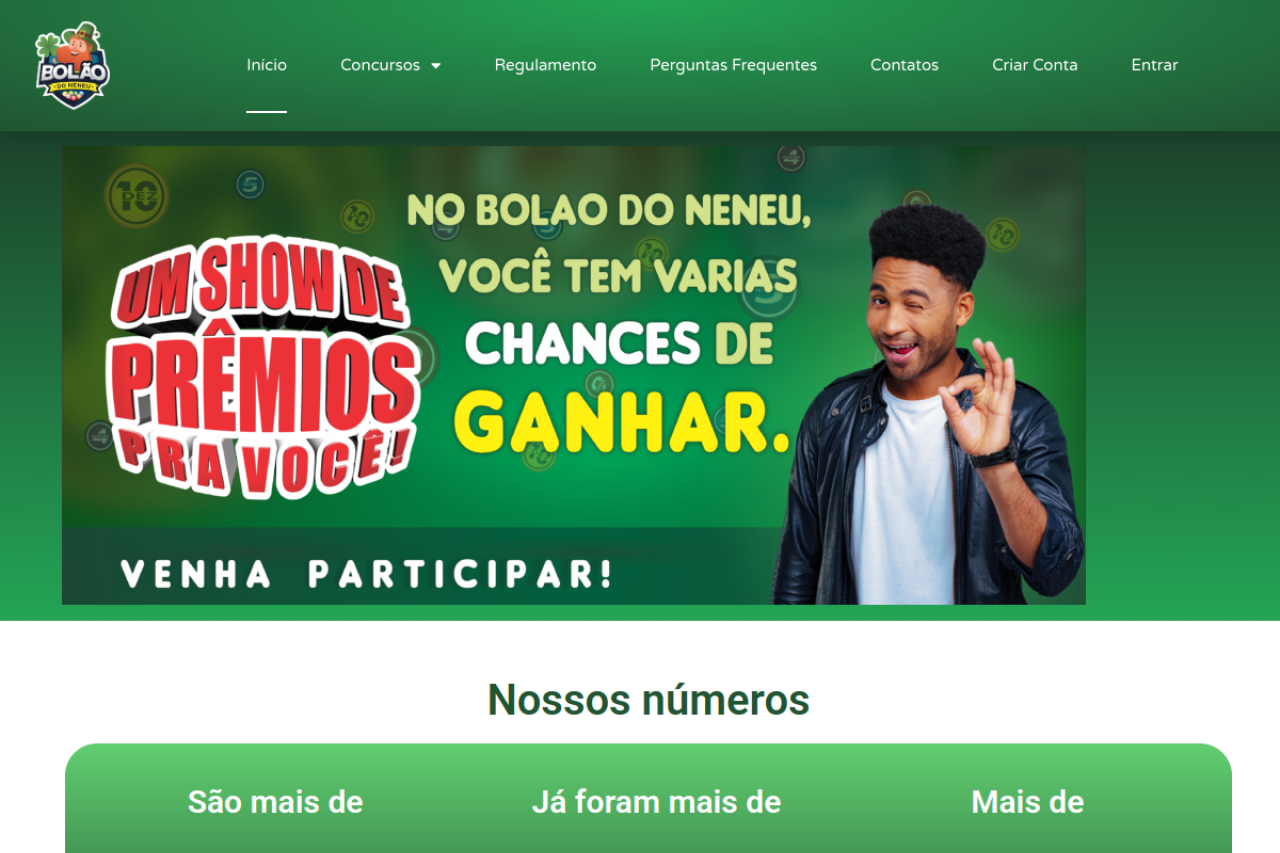Click the winking man in the banner
This screenshot has height=853, width=1280.
coord(928,405)
